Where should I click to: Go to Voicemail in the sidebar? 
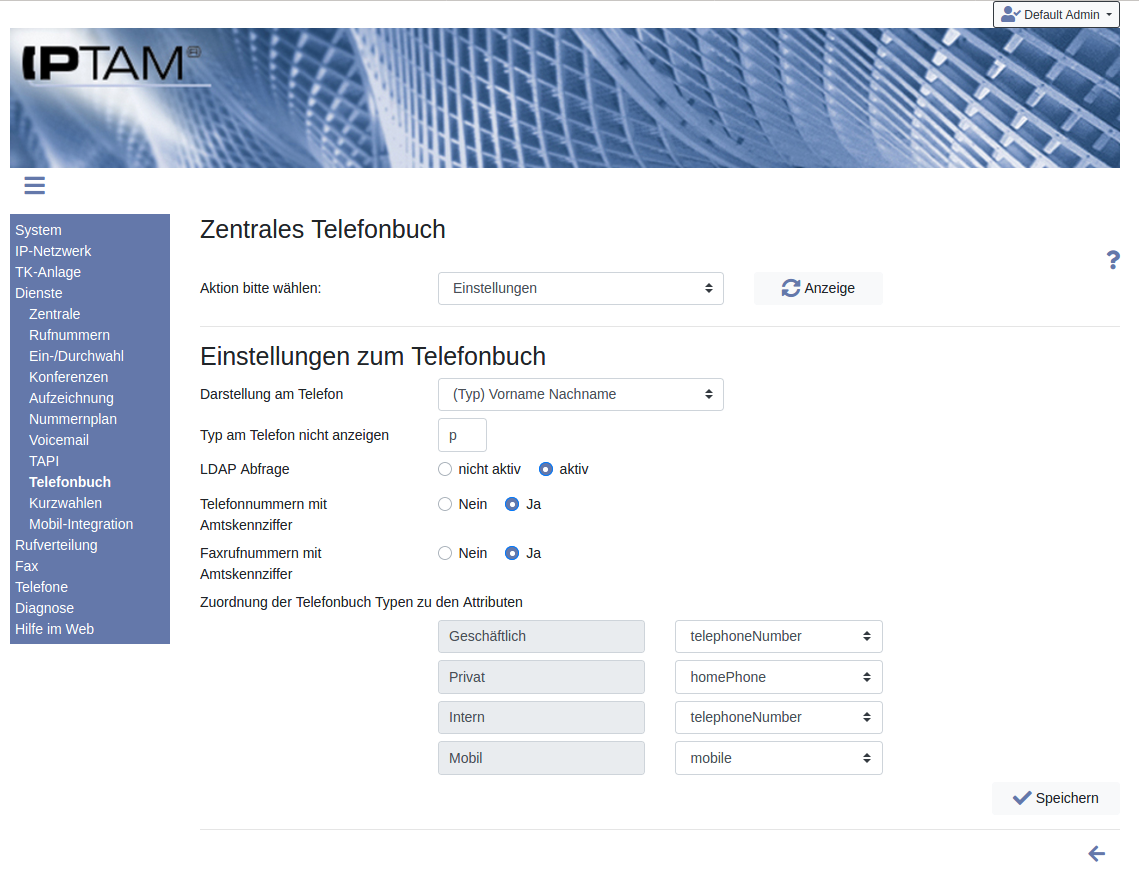[59, 440]
